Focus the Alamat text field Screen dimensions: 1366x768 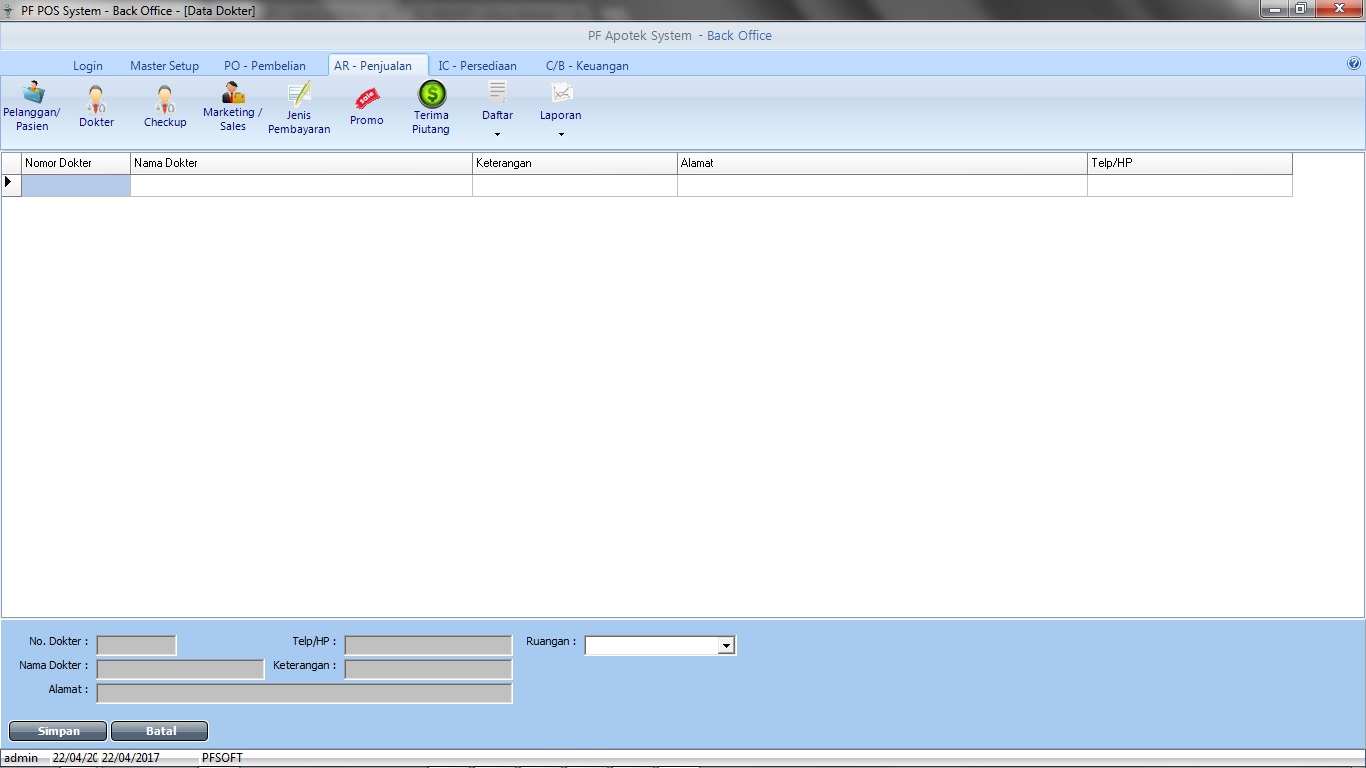tap(304, 693)
